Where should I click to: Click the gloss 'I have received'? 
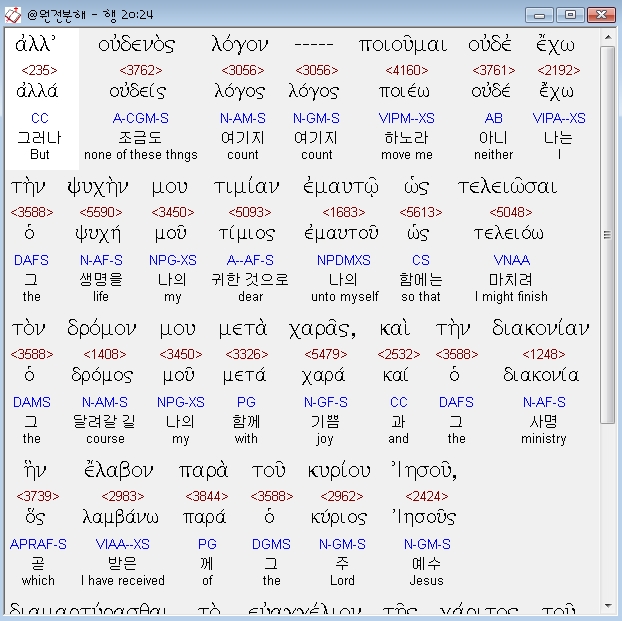pos(123,581)
